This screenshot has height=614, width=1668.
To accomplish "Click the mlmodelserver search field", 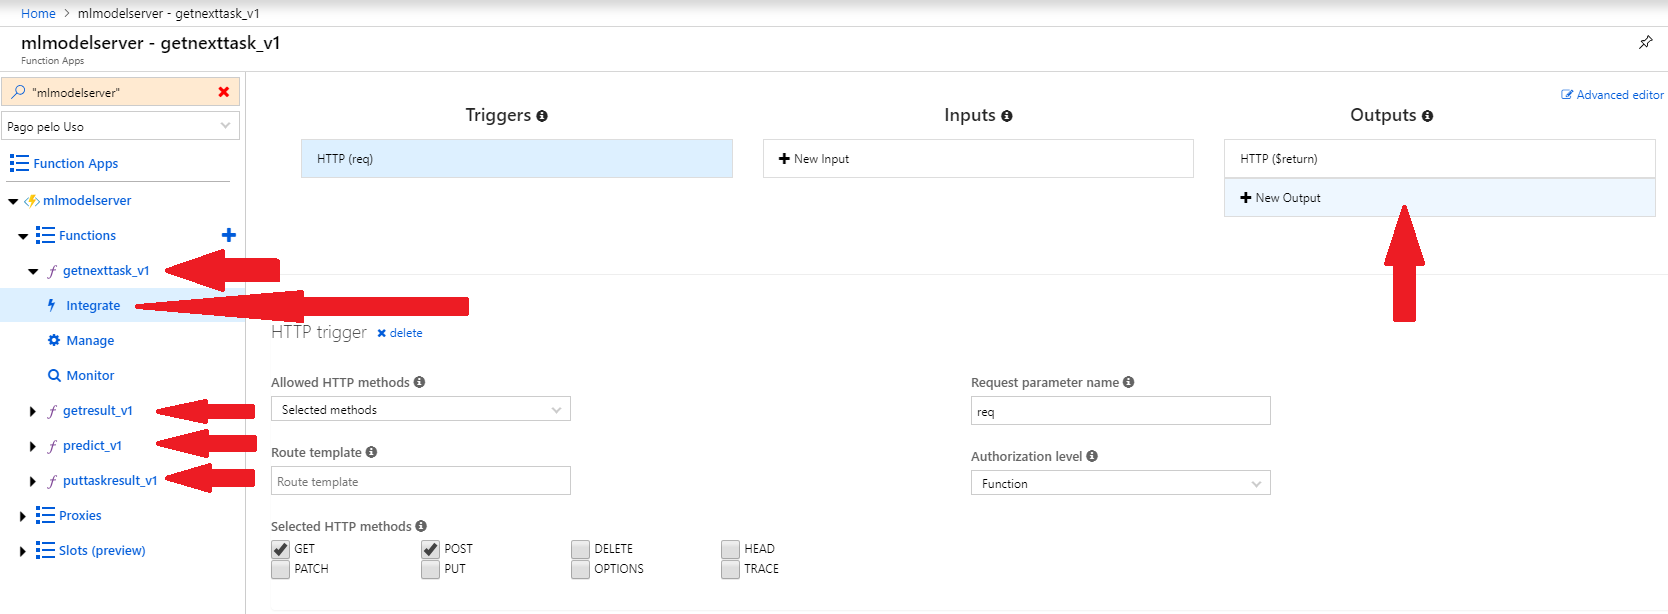I will (x=120, y=92).
